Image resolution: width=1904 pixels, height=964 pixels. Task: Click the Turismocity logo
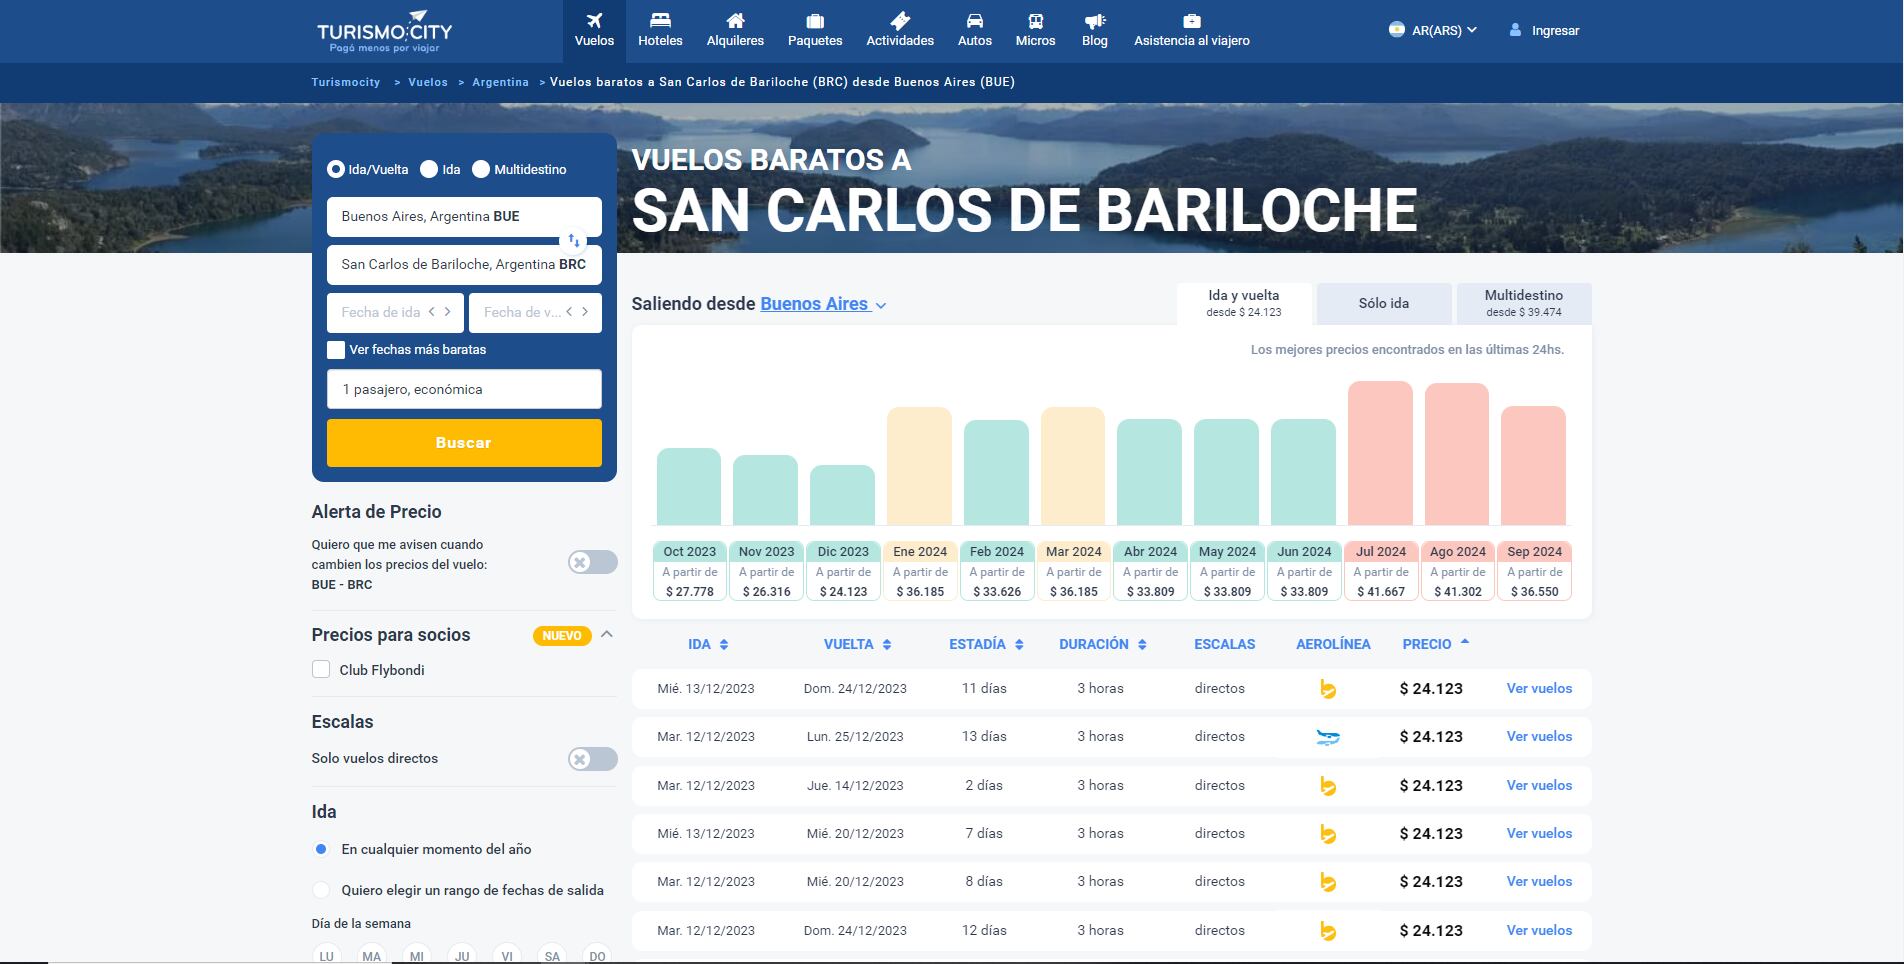(385, 31)
